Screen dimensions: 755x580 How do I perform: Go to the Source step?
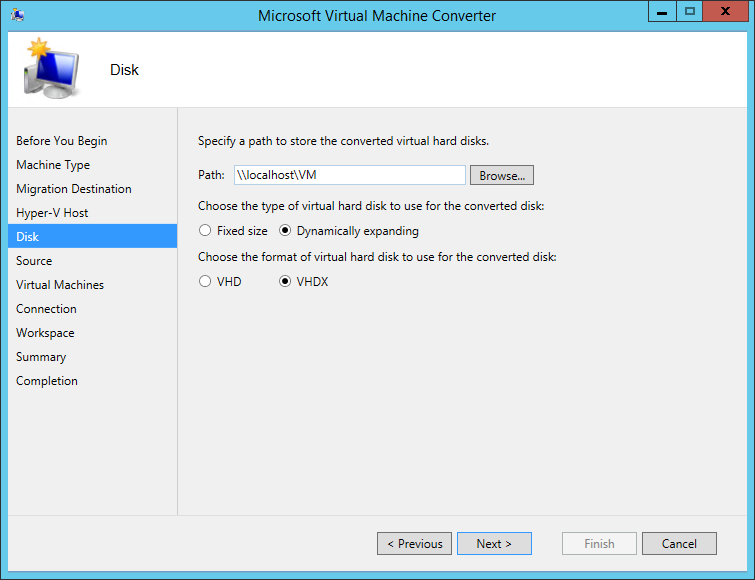coord(34,260)
